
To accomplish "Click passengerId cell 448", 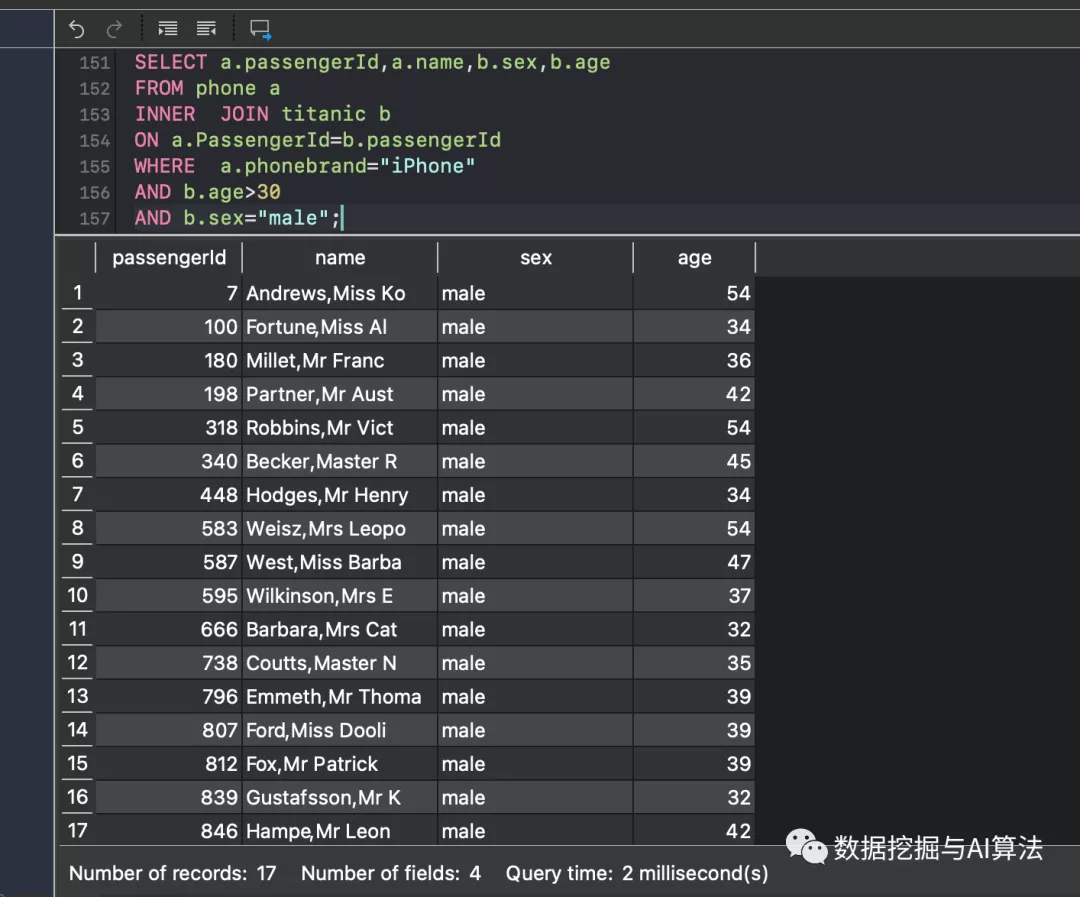I will pyautogui.click(x=169, y=495).
